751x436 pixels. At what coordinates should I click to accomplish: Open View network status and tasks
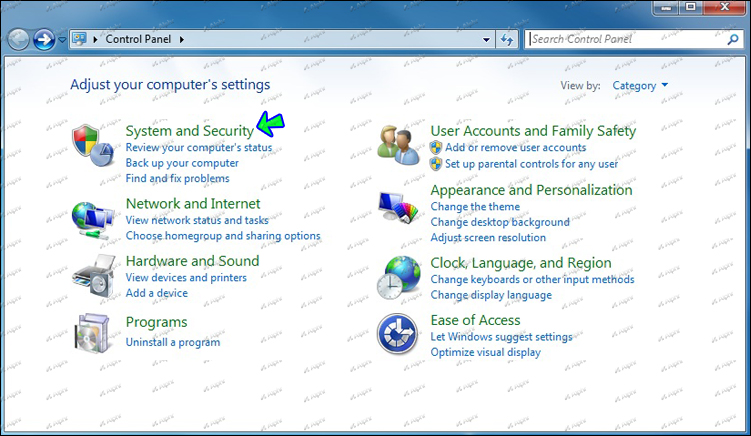point(197,220)
